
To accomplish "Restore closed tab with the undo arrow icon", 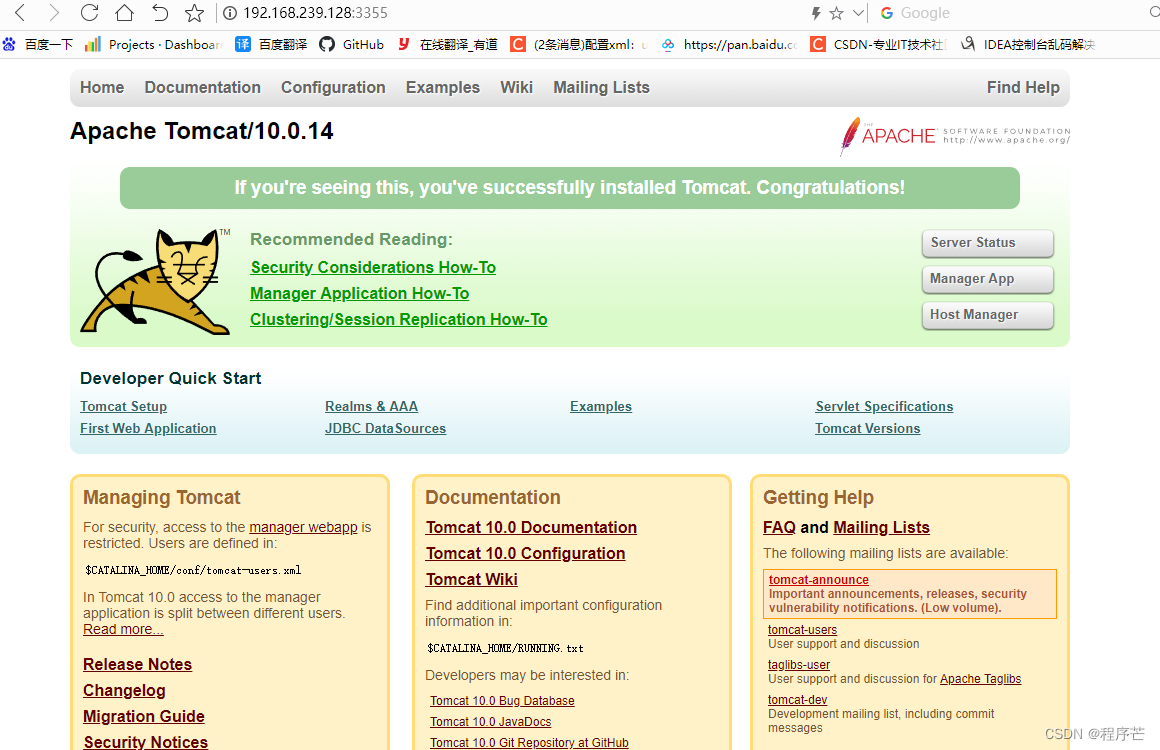I will [160, 13].
